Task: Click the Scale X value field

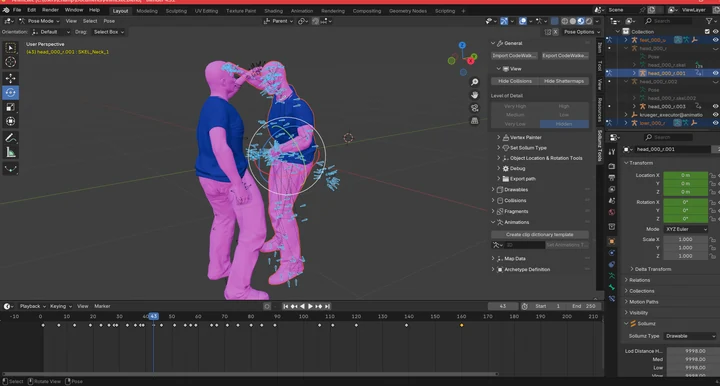Action: (x=686, y=240)
